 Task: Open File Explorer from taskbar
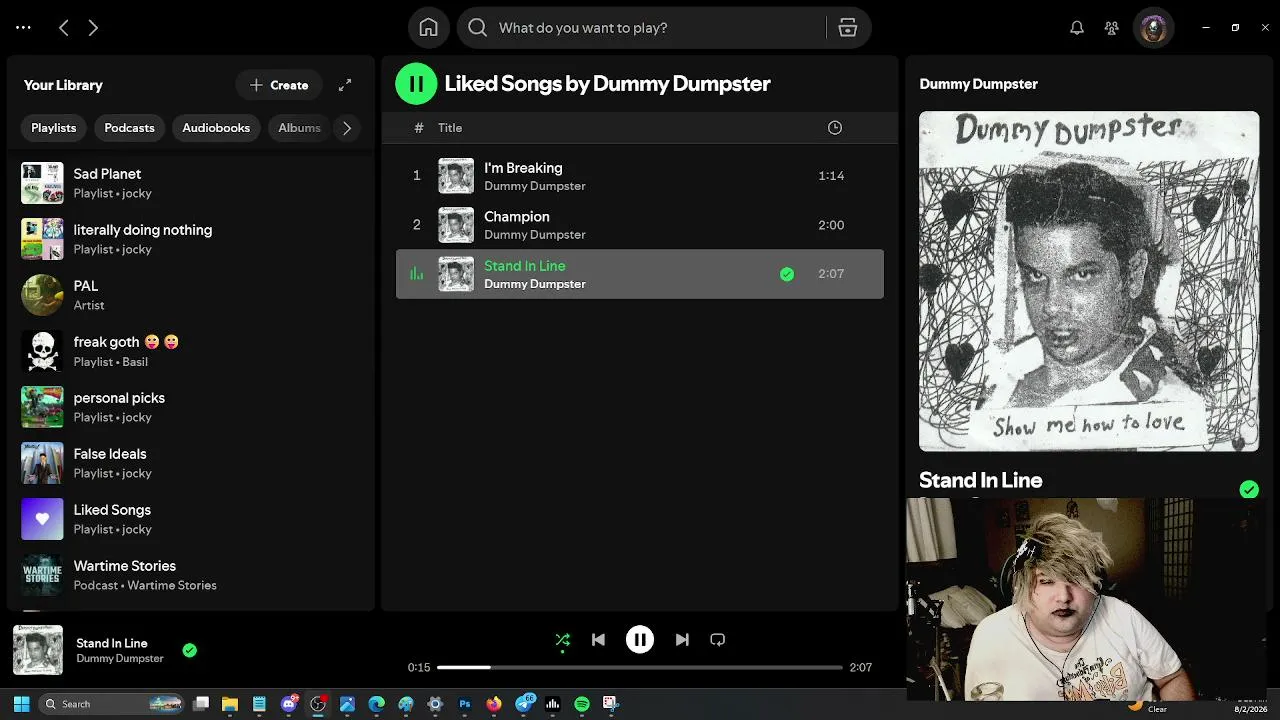click(230, 704)
